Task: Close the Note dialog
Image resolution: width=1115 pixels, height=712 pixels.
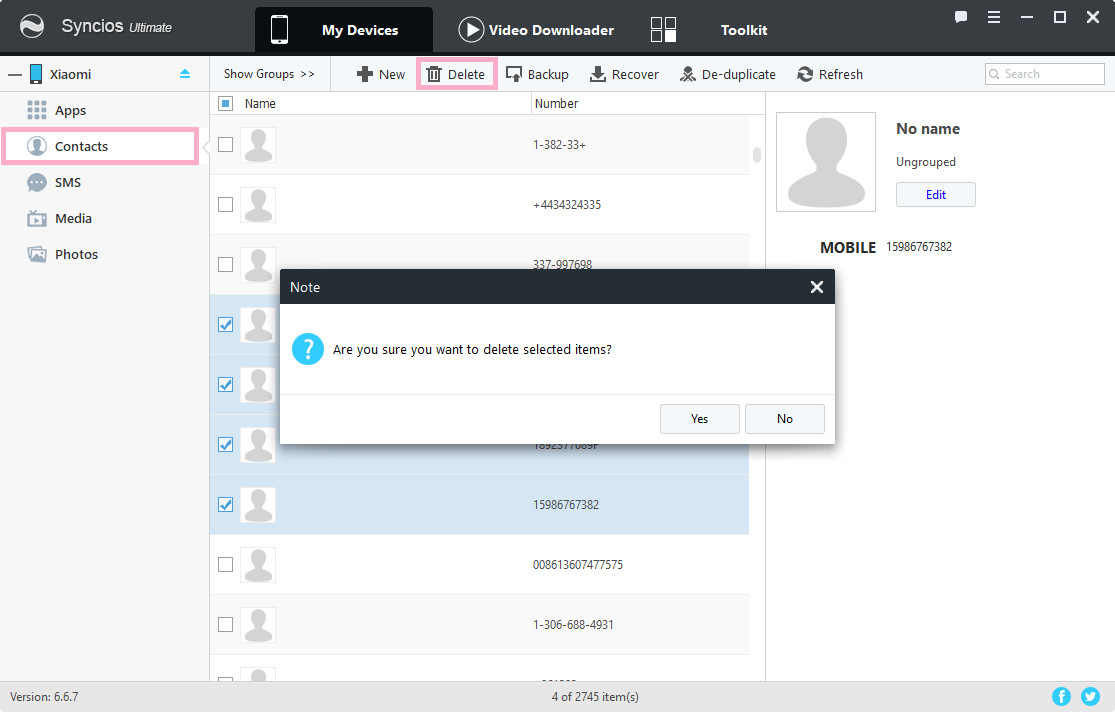Action: pos(817,287)
